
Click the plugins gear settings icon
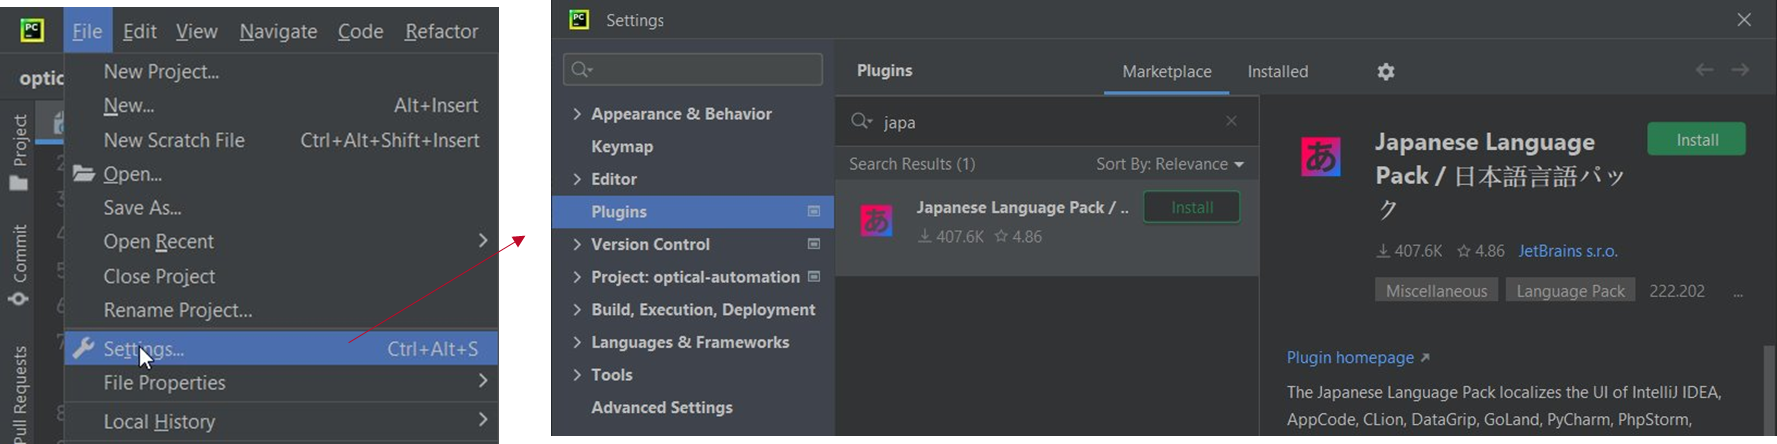click(1385, 71)
